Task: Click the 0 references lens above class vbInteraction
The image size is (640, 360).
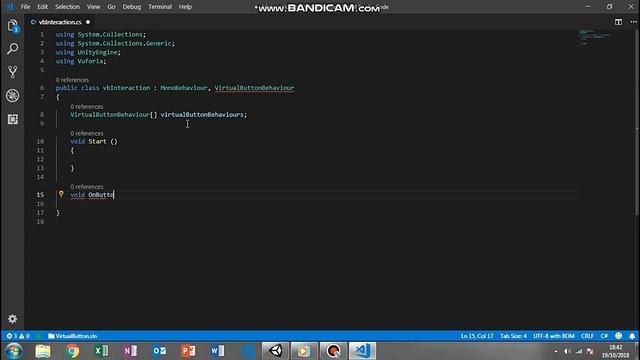Action: (72, 80)
